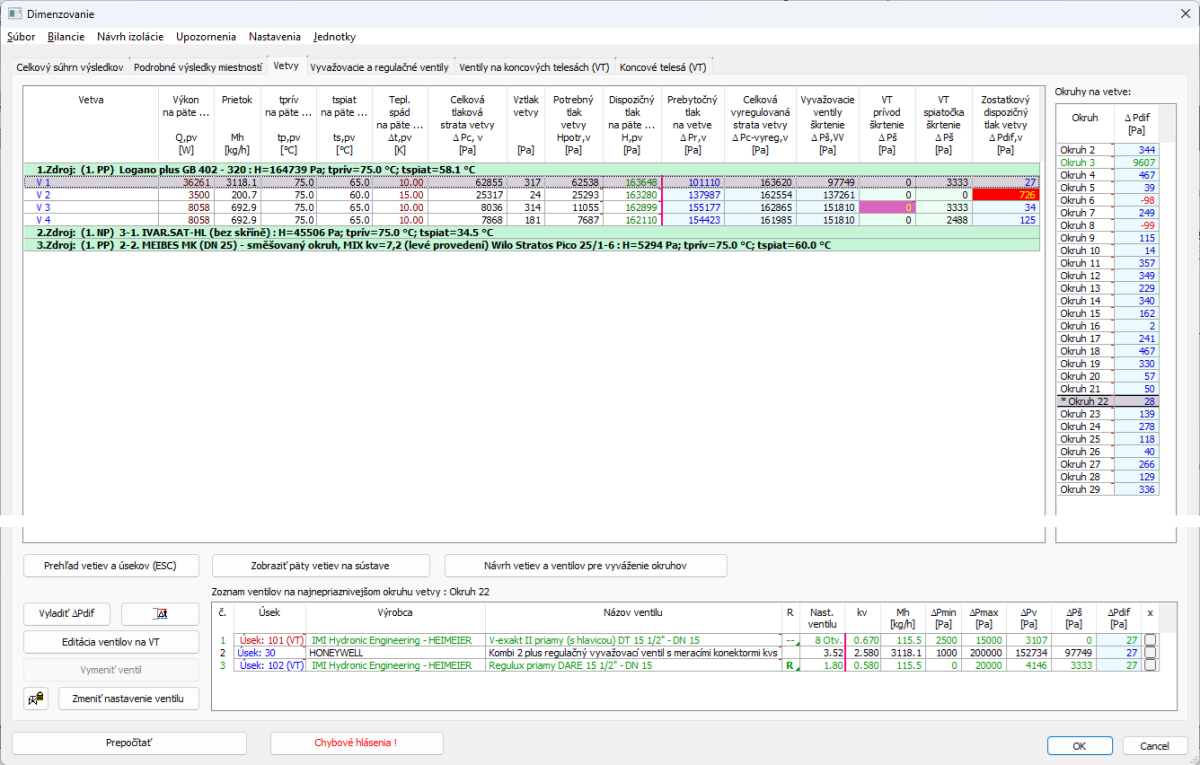The image size is (1200, 765).
Task: Click the valve lock icon button
Action: 36,698
